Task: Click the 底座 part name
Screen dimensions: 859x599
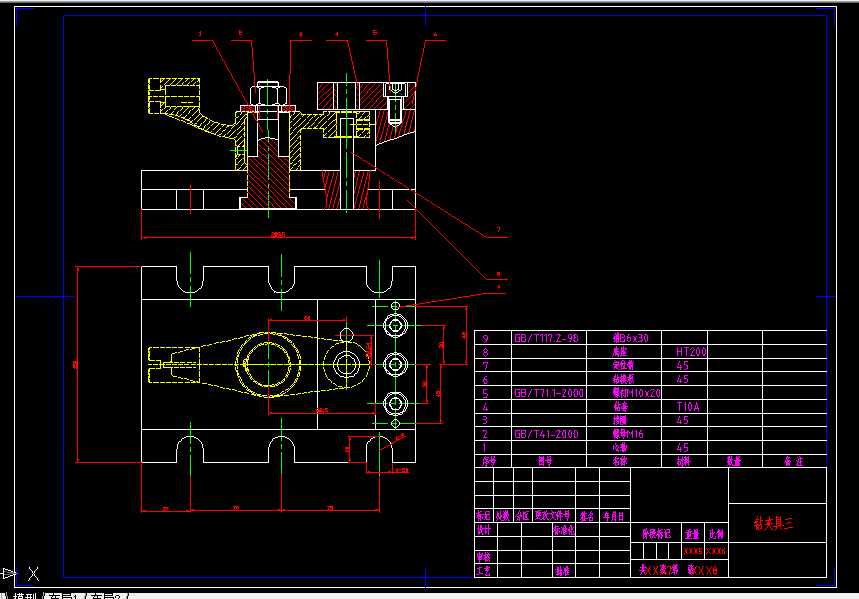Action: tap(620, 352)
